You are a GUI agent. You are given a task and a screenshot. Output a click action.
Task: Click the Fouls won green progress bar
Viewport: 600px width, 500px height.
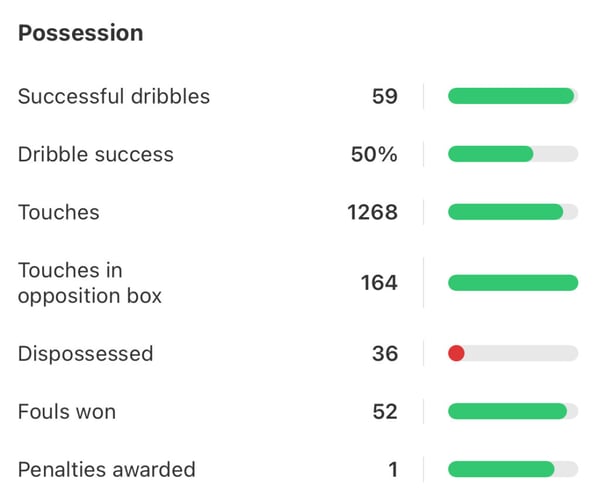(507, 411)
